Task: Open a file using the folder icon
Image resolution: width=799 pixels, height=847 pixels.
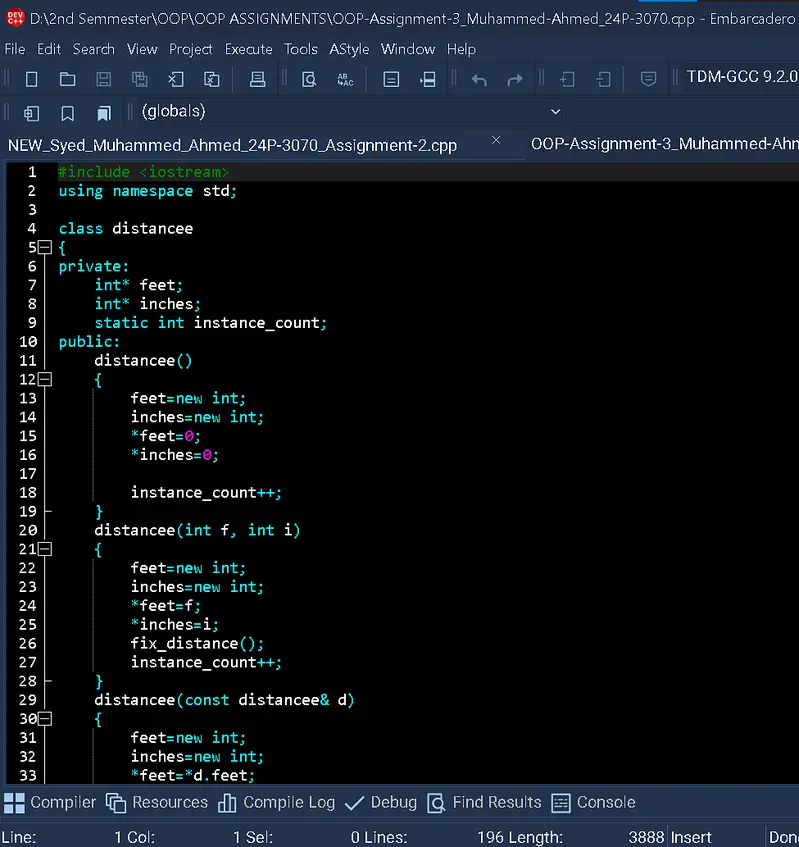Action: (x=67, y=79)
